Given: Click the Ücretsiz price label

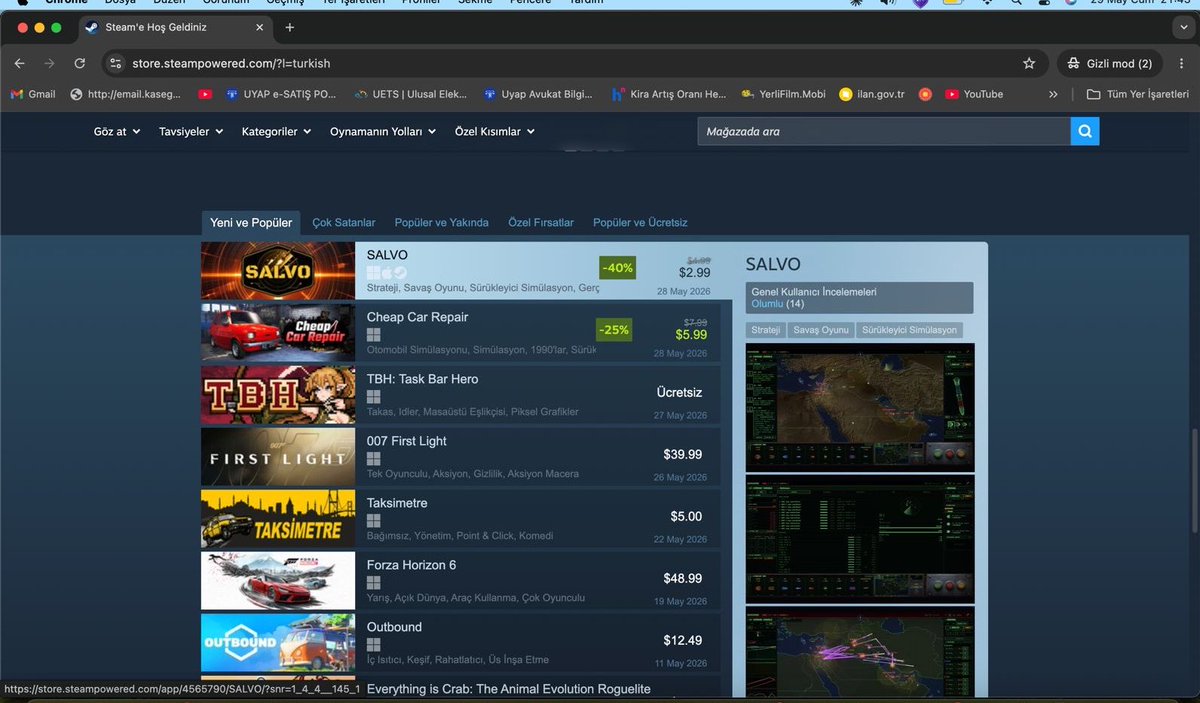Looking at the screenshot, I should click(679, 393).
